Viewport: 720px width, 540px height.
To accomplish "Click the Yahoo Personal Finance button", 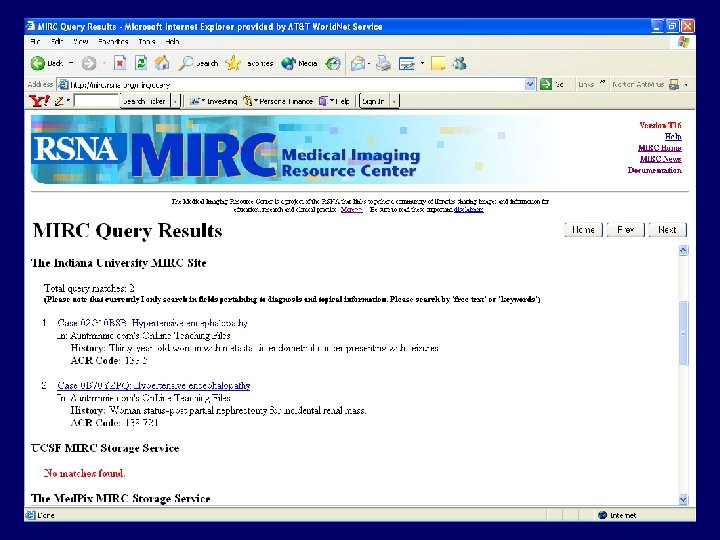I will pos(278,101).
